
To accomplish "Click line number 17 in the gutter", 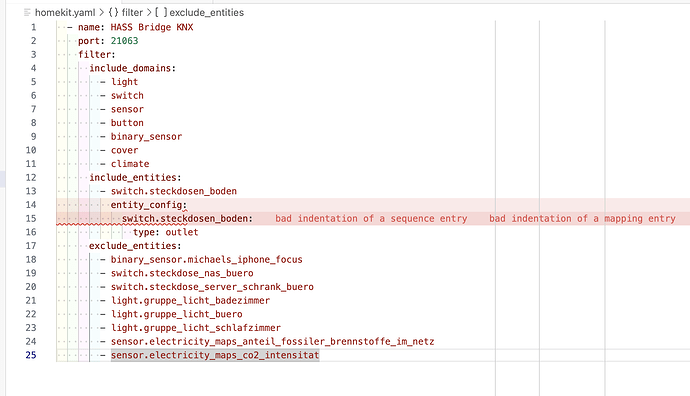I will (x=31, y=246).
